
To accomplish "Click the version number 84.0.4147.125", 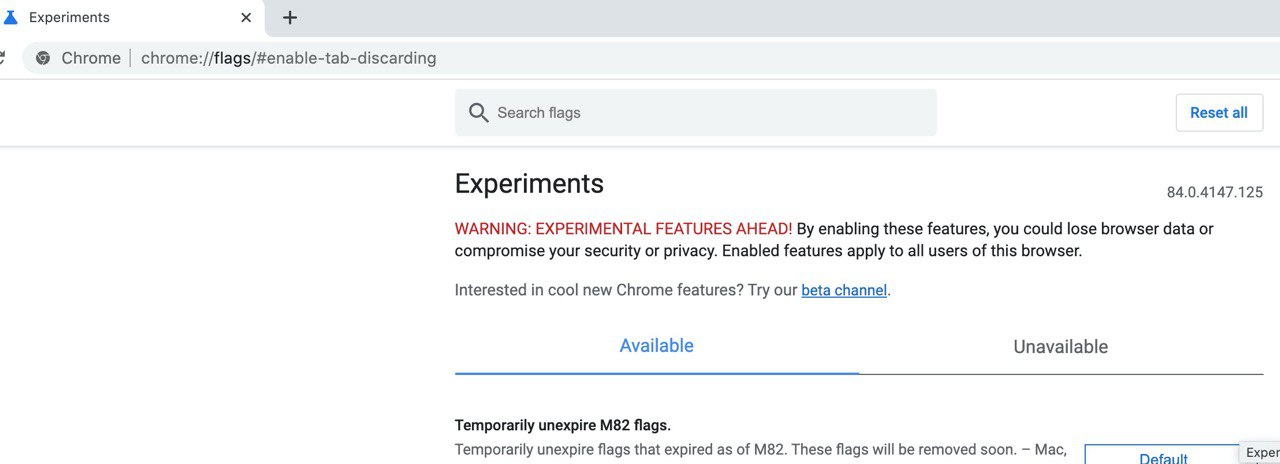I will coord(1215,192).
